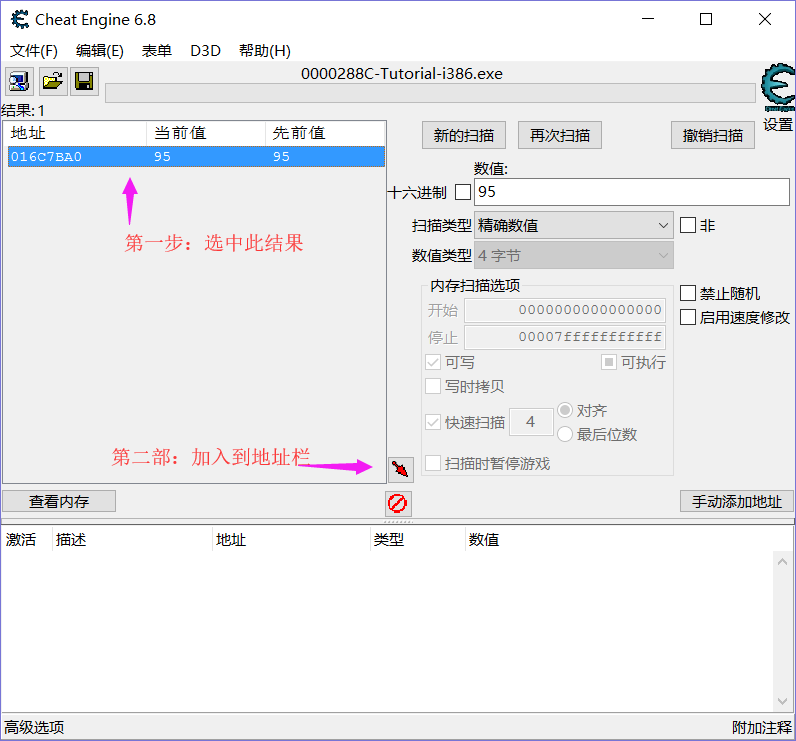Toggle the 十六进制 checkbox
The image size is (796, 741).
coord(462,192)
